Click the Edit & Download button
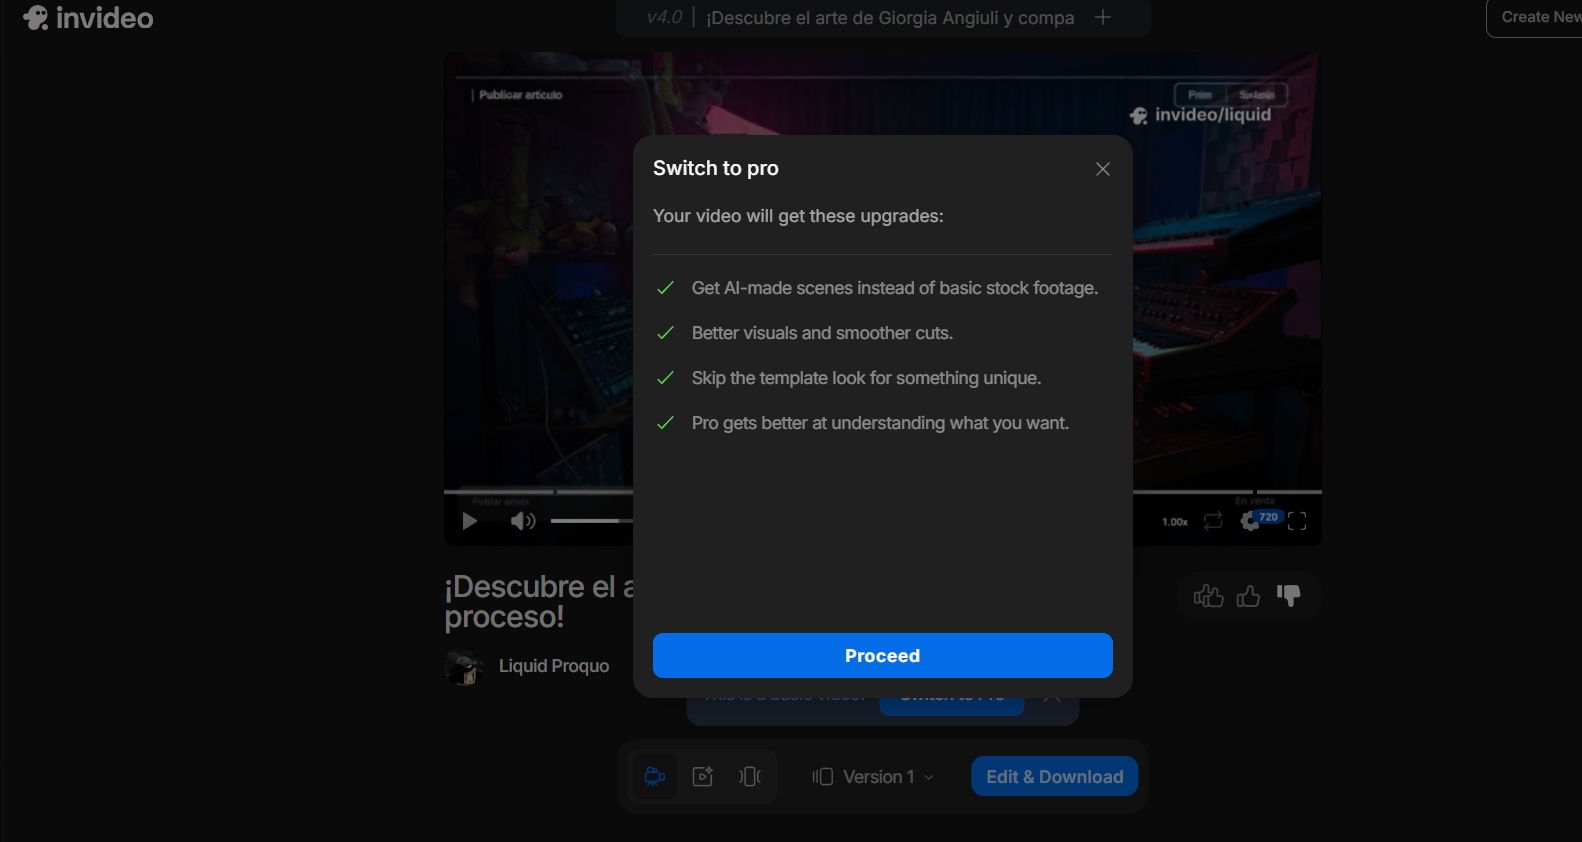This screenshot has width=1582, height=842. click(x=1054, y=777)
